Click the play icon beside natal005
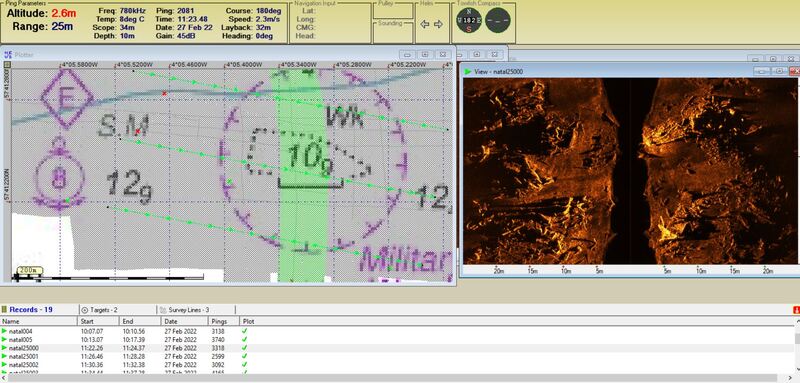 [x=5, y=340]
